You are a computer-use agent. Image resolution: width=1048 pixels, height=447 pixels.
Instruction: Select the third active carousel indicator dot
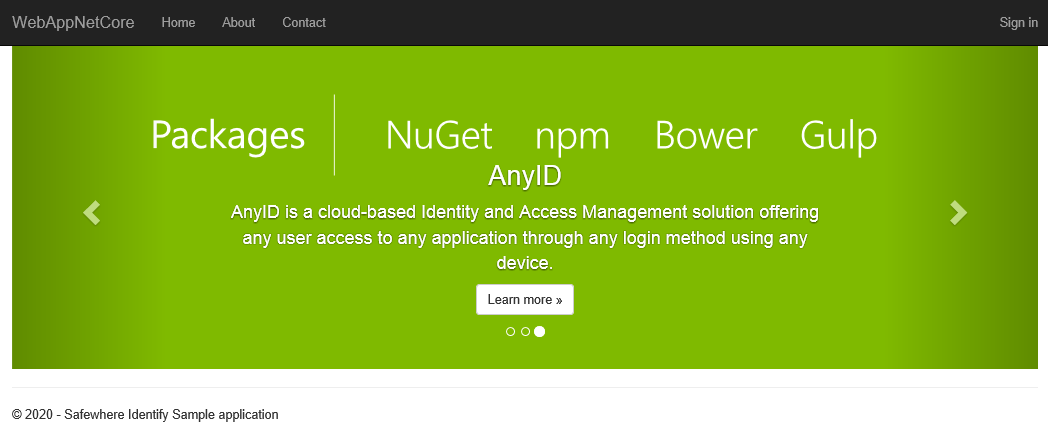539,331
